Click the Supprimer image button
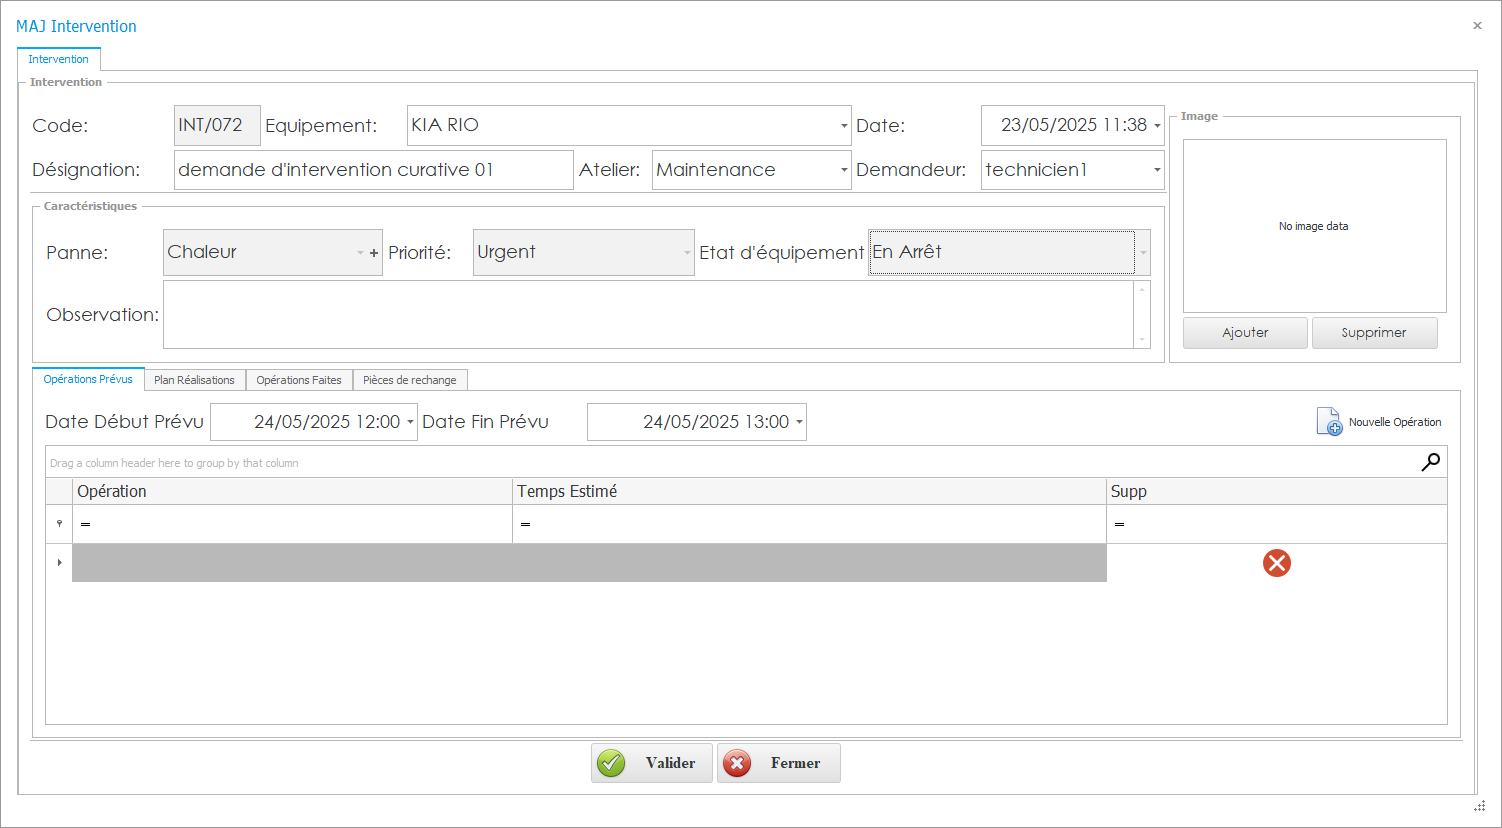This screenshot has height=828, width=1502. 1373,333
